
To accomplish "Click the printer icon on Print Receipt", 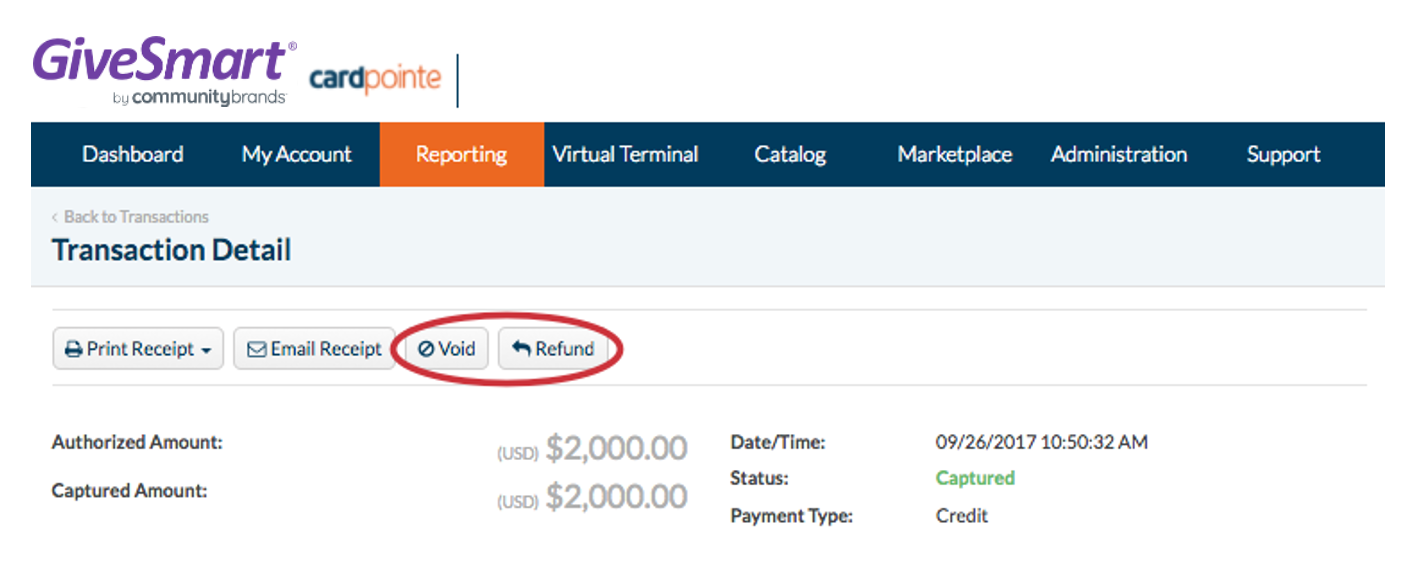I will (74, 350).
